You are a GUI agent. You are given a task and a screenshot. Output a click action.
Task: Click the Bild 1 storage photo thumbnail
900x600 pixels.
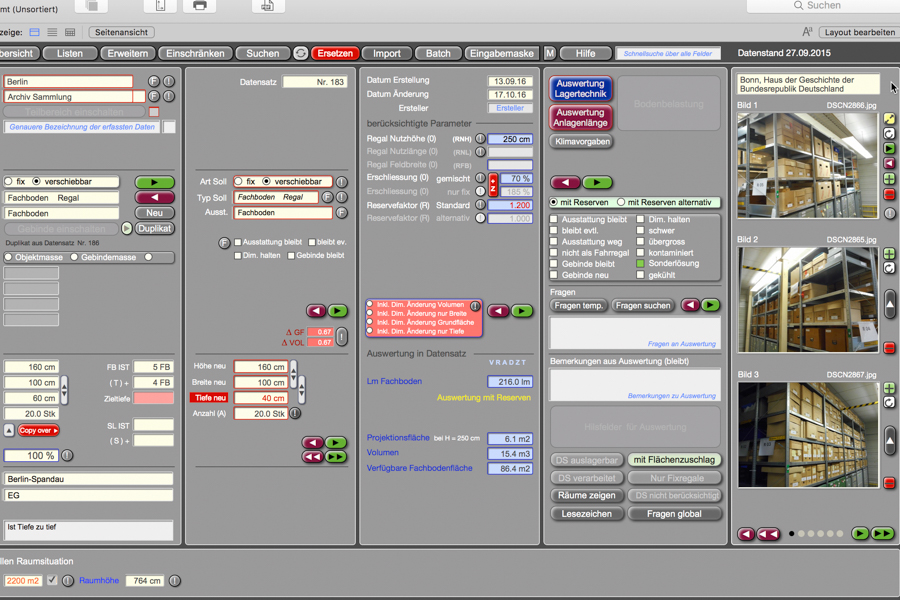coord(807,165)
